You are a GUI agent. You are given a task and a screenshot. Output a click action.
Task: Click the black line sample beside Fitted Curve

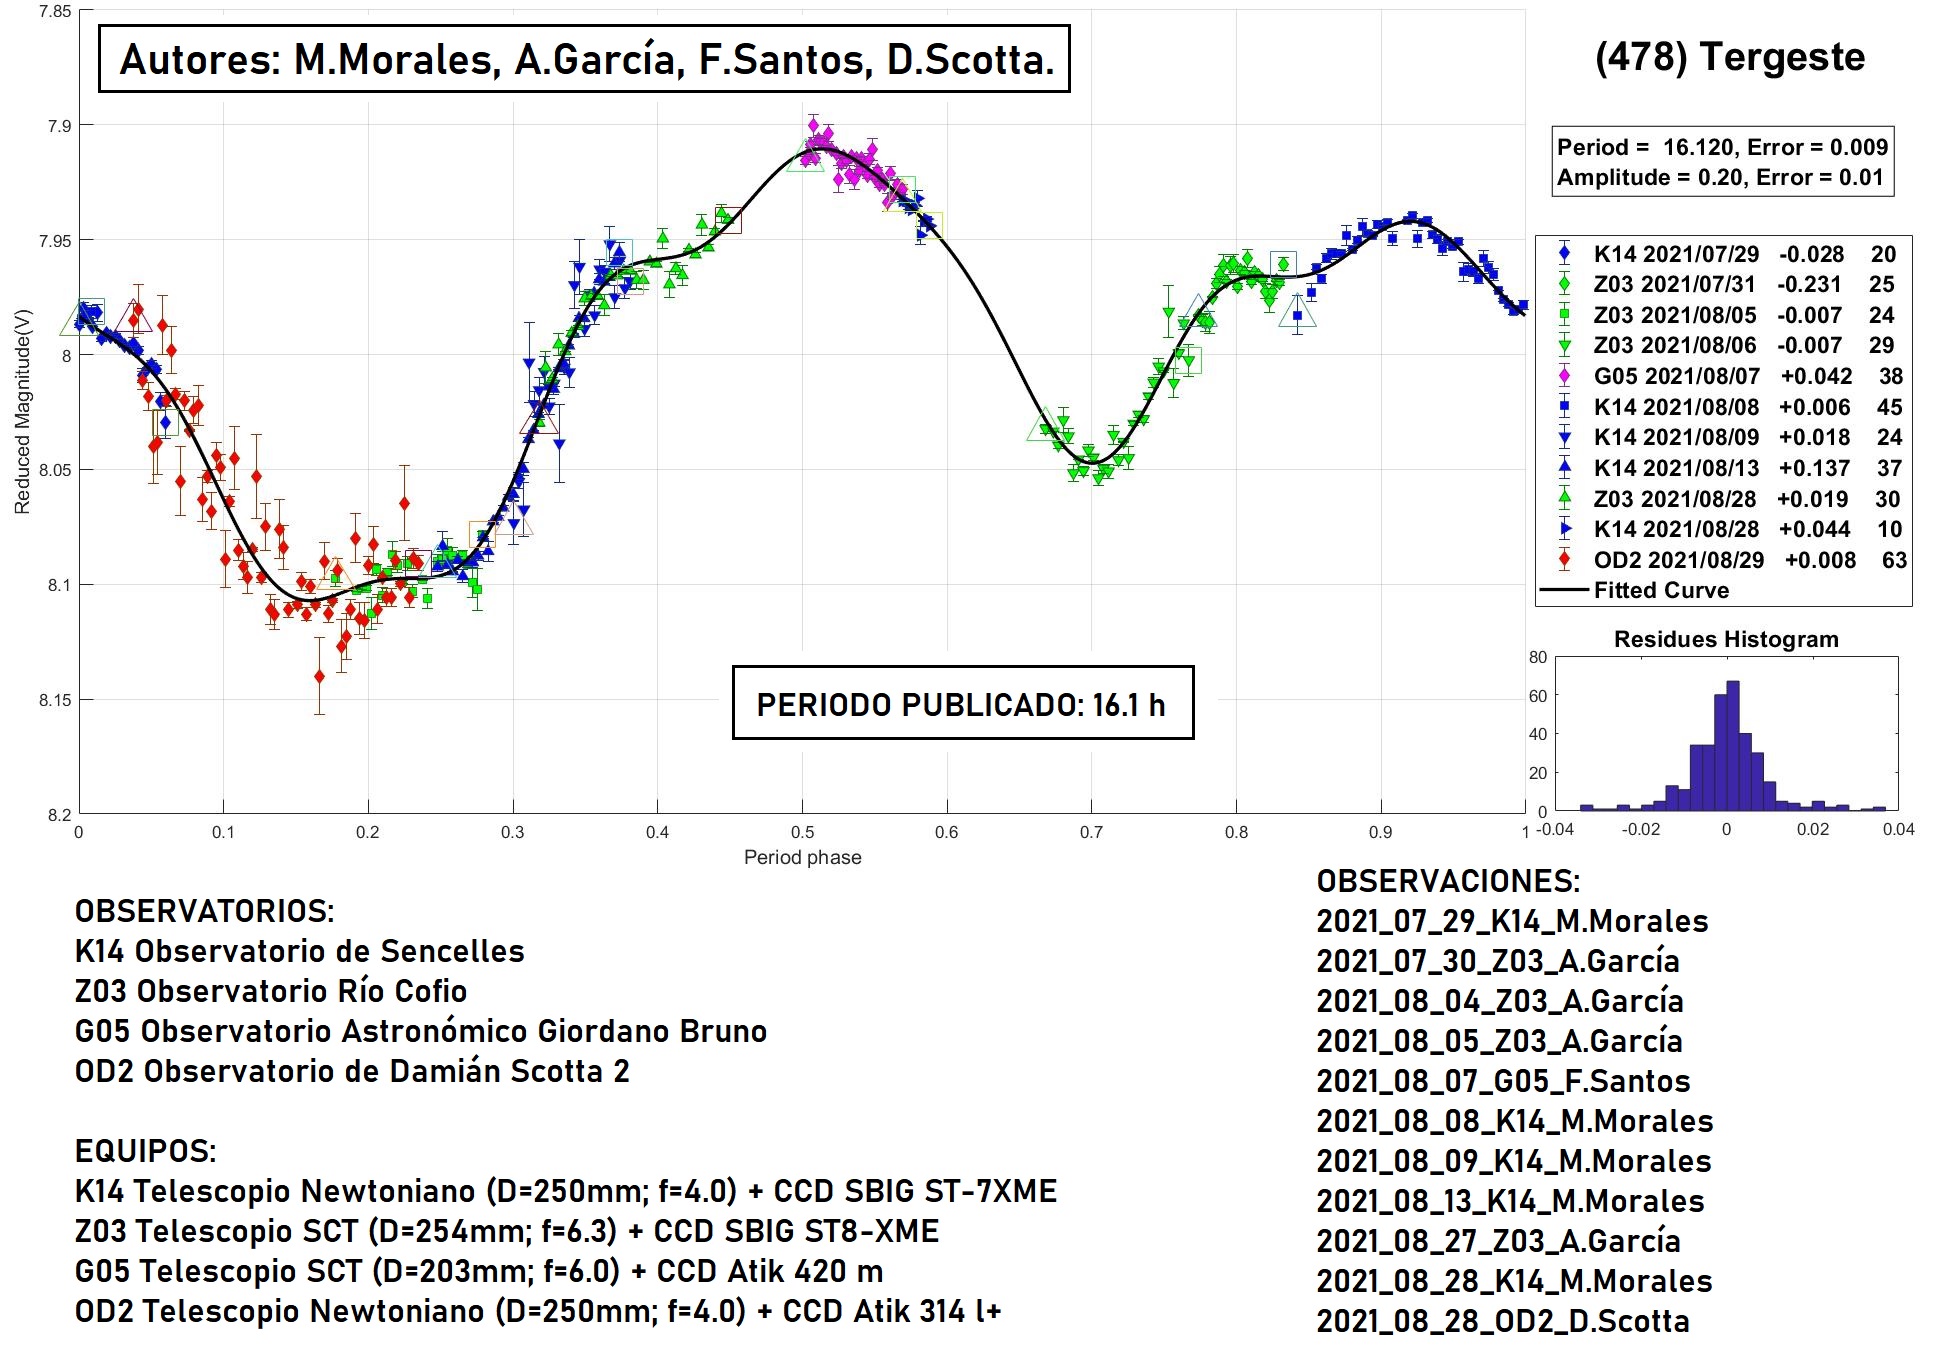1565,590
